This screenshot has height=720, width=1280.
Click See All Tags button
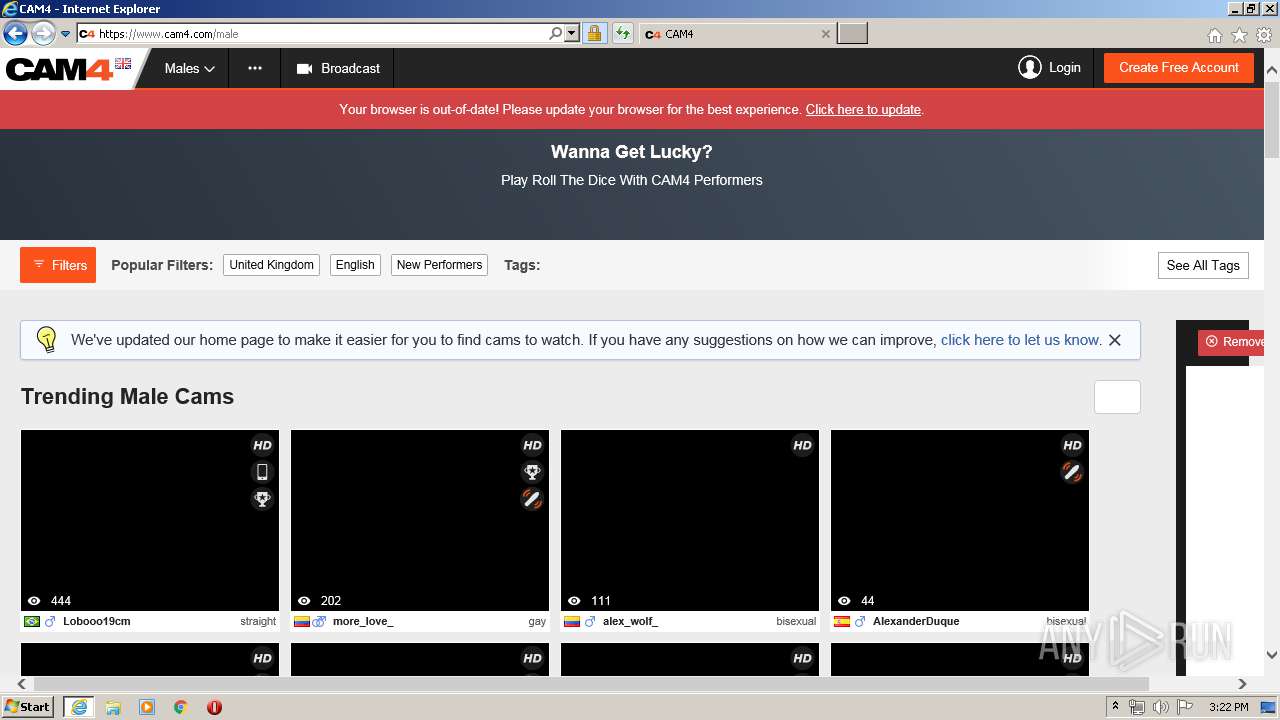pyautogui.click(x=1203, y=265)
